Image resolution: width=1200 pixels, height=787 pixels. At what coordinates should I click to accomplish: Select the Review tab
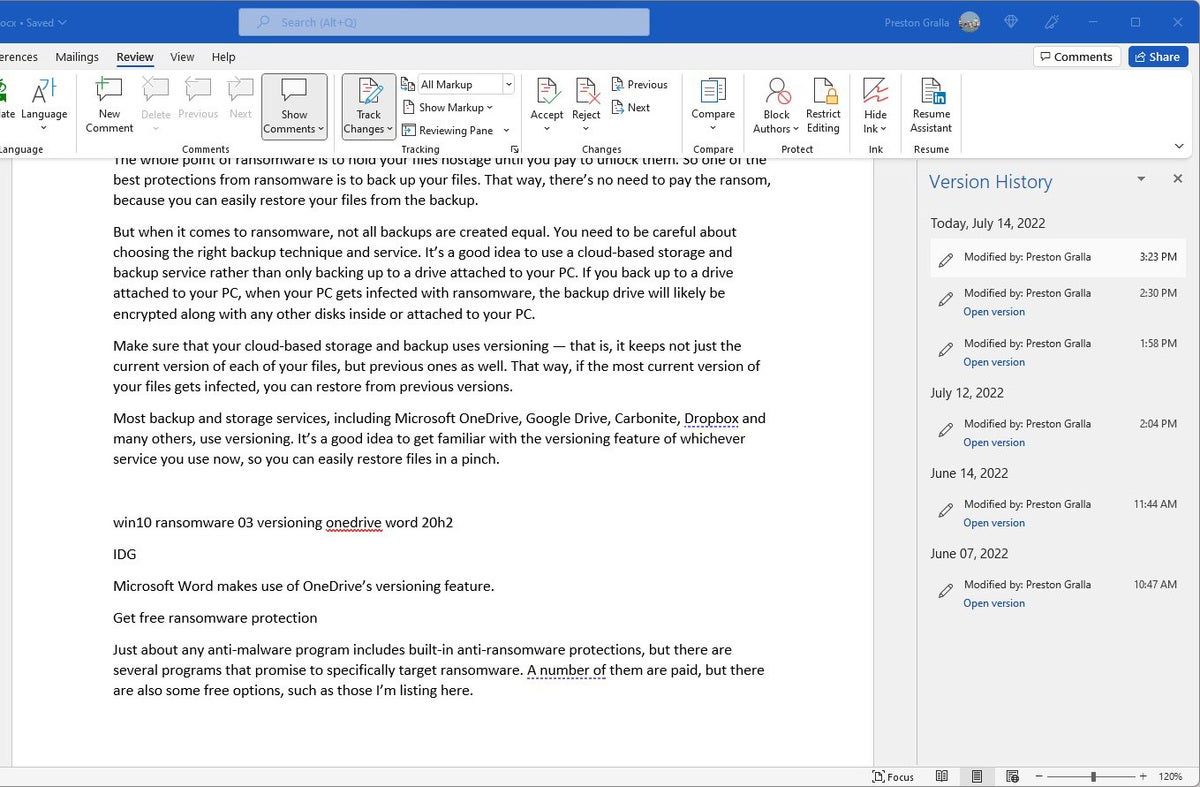[135, 57]
